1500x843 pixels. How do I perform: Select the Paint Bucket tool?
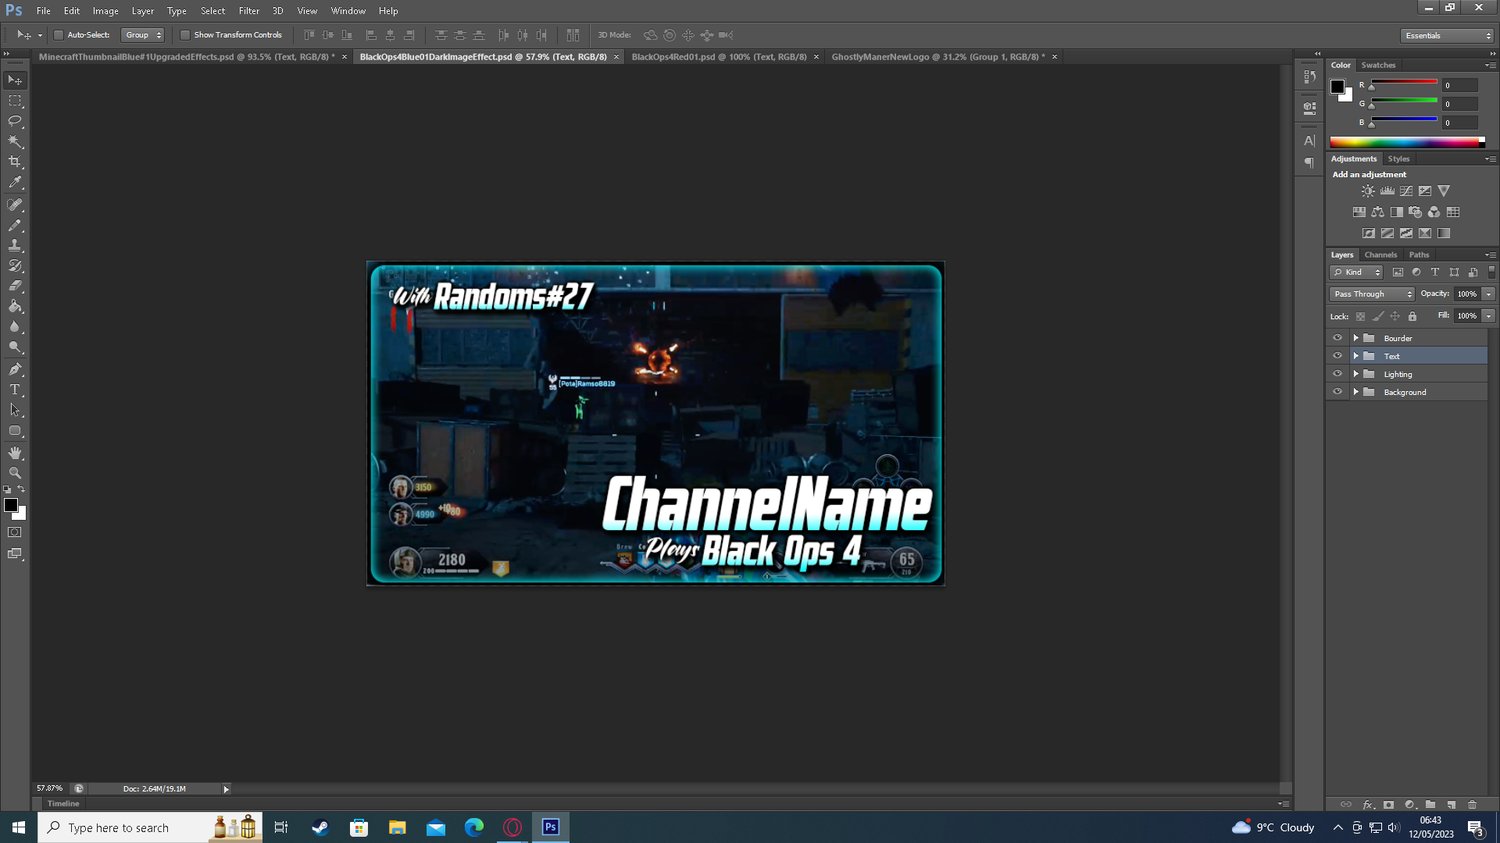tap(15, 307)
